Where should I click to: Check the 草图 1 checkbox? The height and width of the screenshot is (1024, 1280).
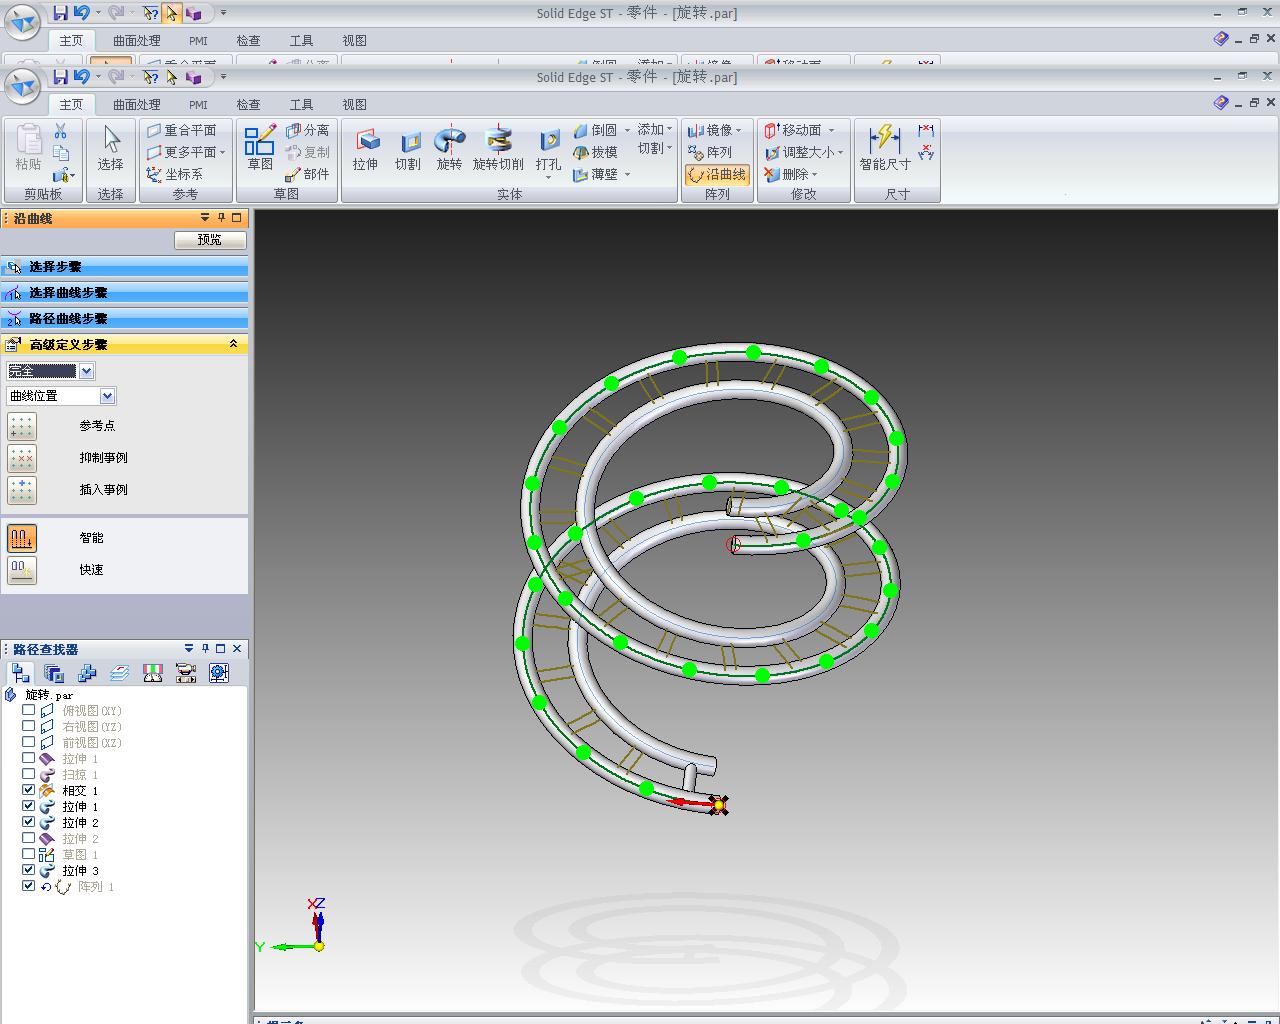click(28, 854)
